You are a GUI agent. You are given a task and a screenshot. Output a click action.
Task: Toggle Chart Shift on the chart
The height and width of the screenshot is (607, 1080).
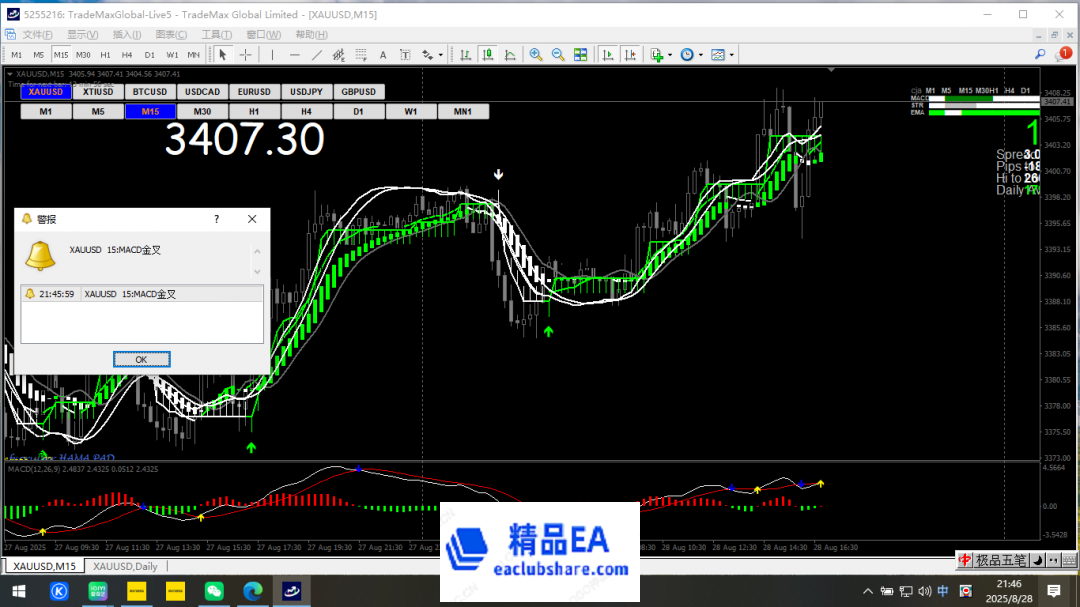click(630, 54)
